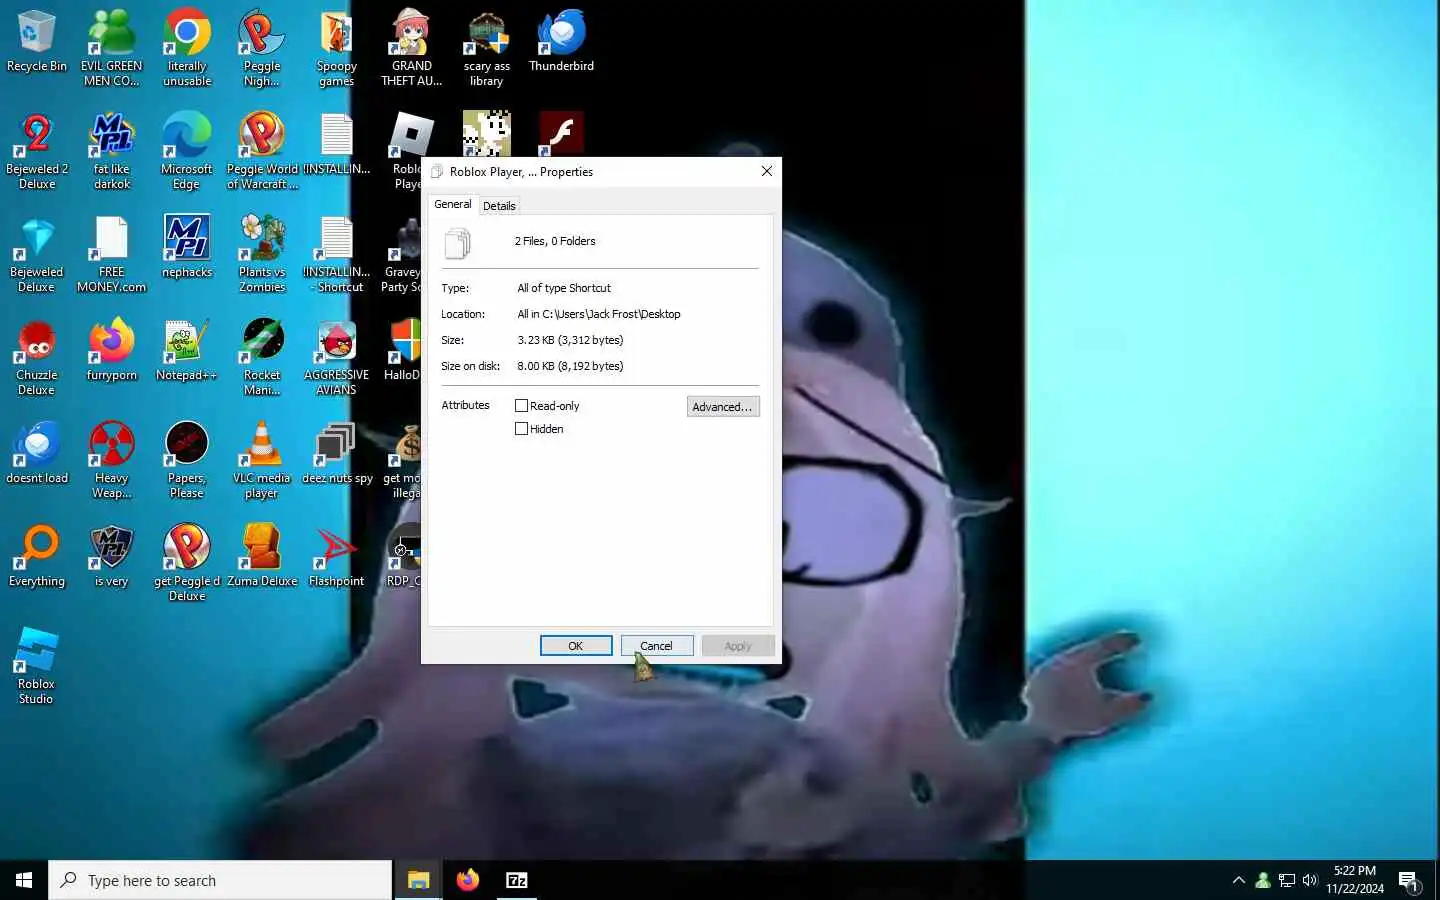Viewport: 1440px width, 900px height.
Task: Select the Heavy Weap... desktop shortcut
Action: [112, 460]
